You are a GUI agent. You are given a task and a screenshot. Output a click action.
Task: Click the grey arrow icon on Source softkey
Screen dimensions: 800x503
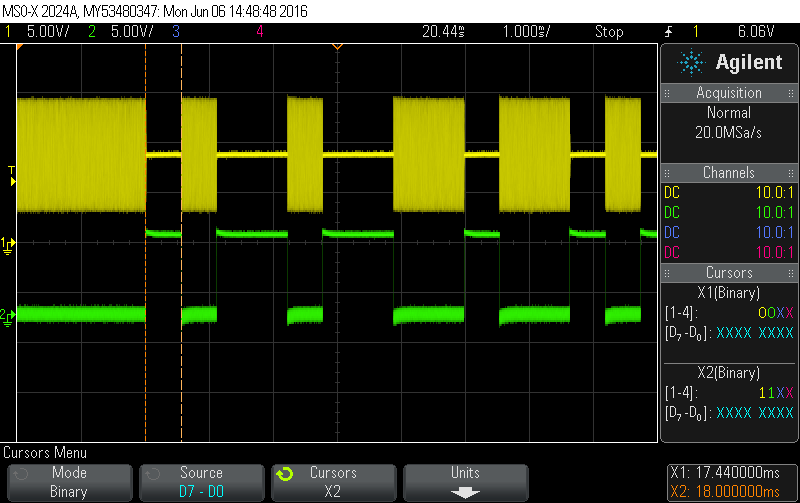153,474
